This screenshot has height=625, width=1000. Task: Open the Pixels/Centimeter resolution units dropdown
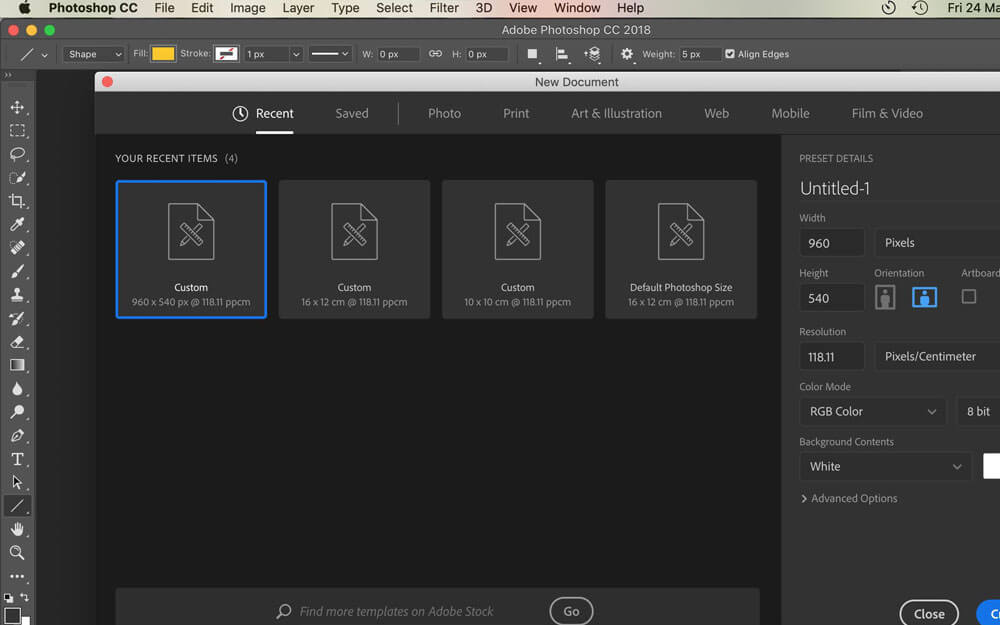[x=938, y=357]
